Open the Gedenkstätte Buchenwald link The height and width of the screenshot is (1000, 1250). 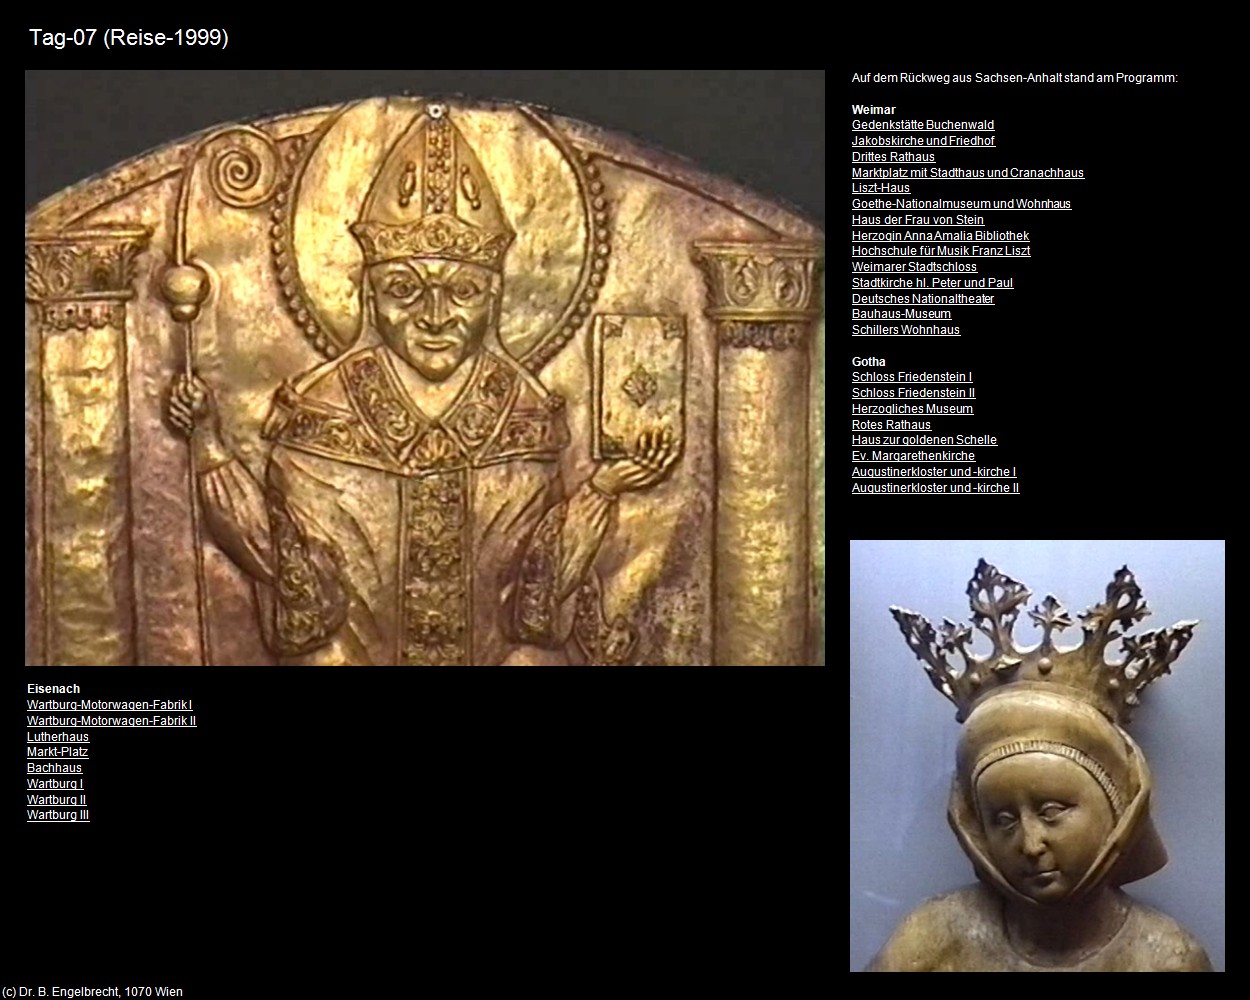923,125
